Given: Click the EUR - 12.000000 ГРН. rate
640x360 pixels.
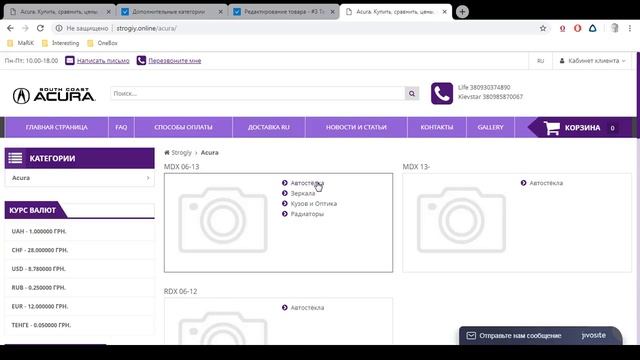Looking at the screenshot, I should click(x=40, y=306).
